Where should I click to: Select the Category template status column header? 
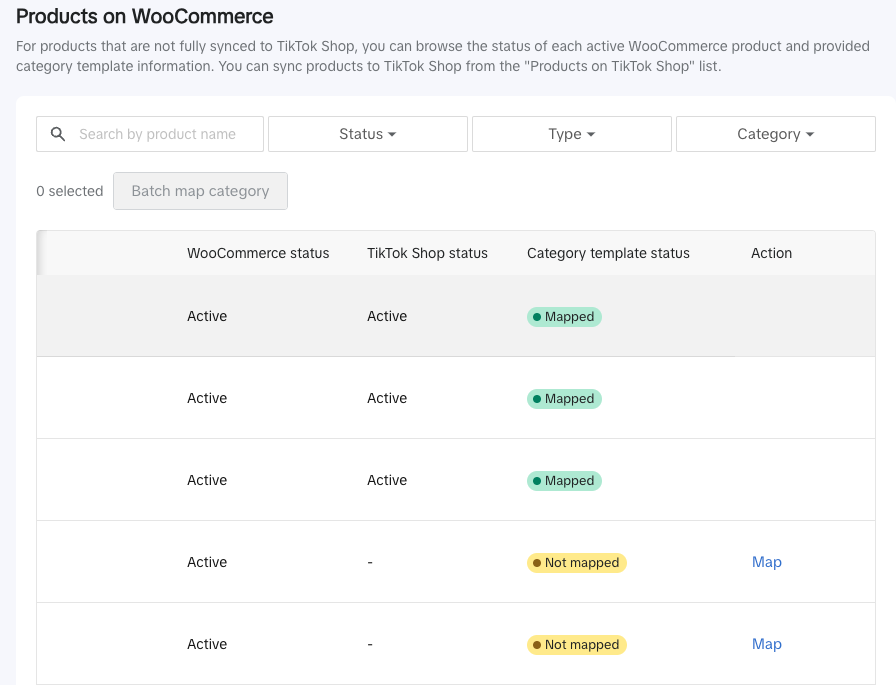(x=608, y=253)
